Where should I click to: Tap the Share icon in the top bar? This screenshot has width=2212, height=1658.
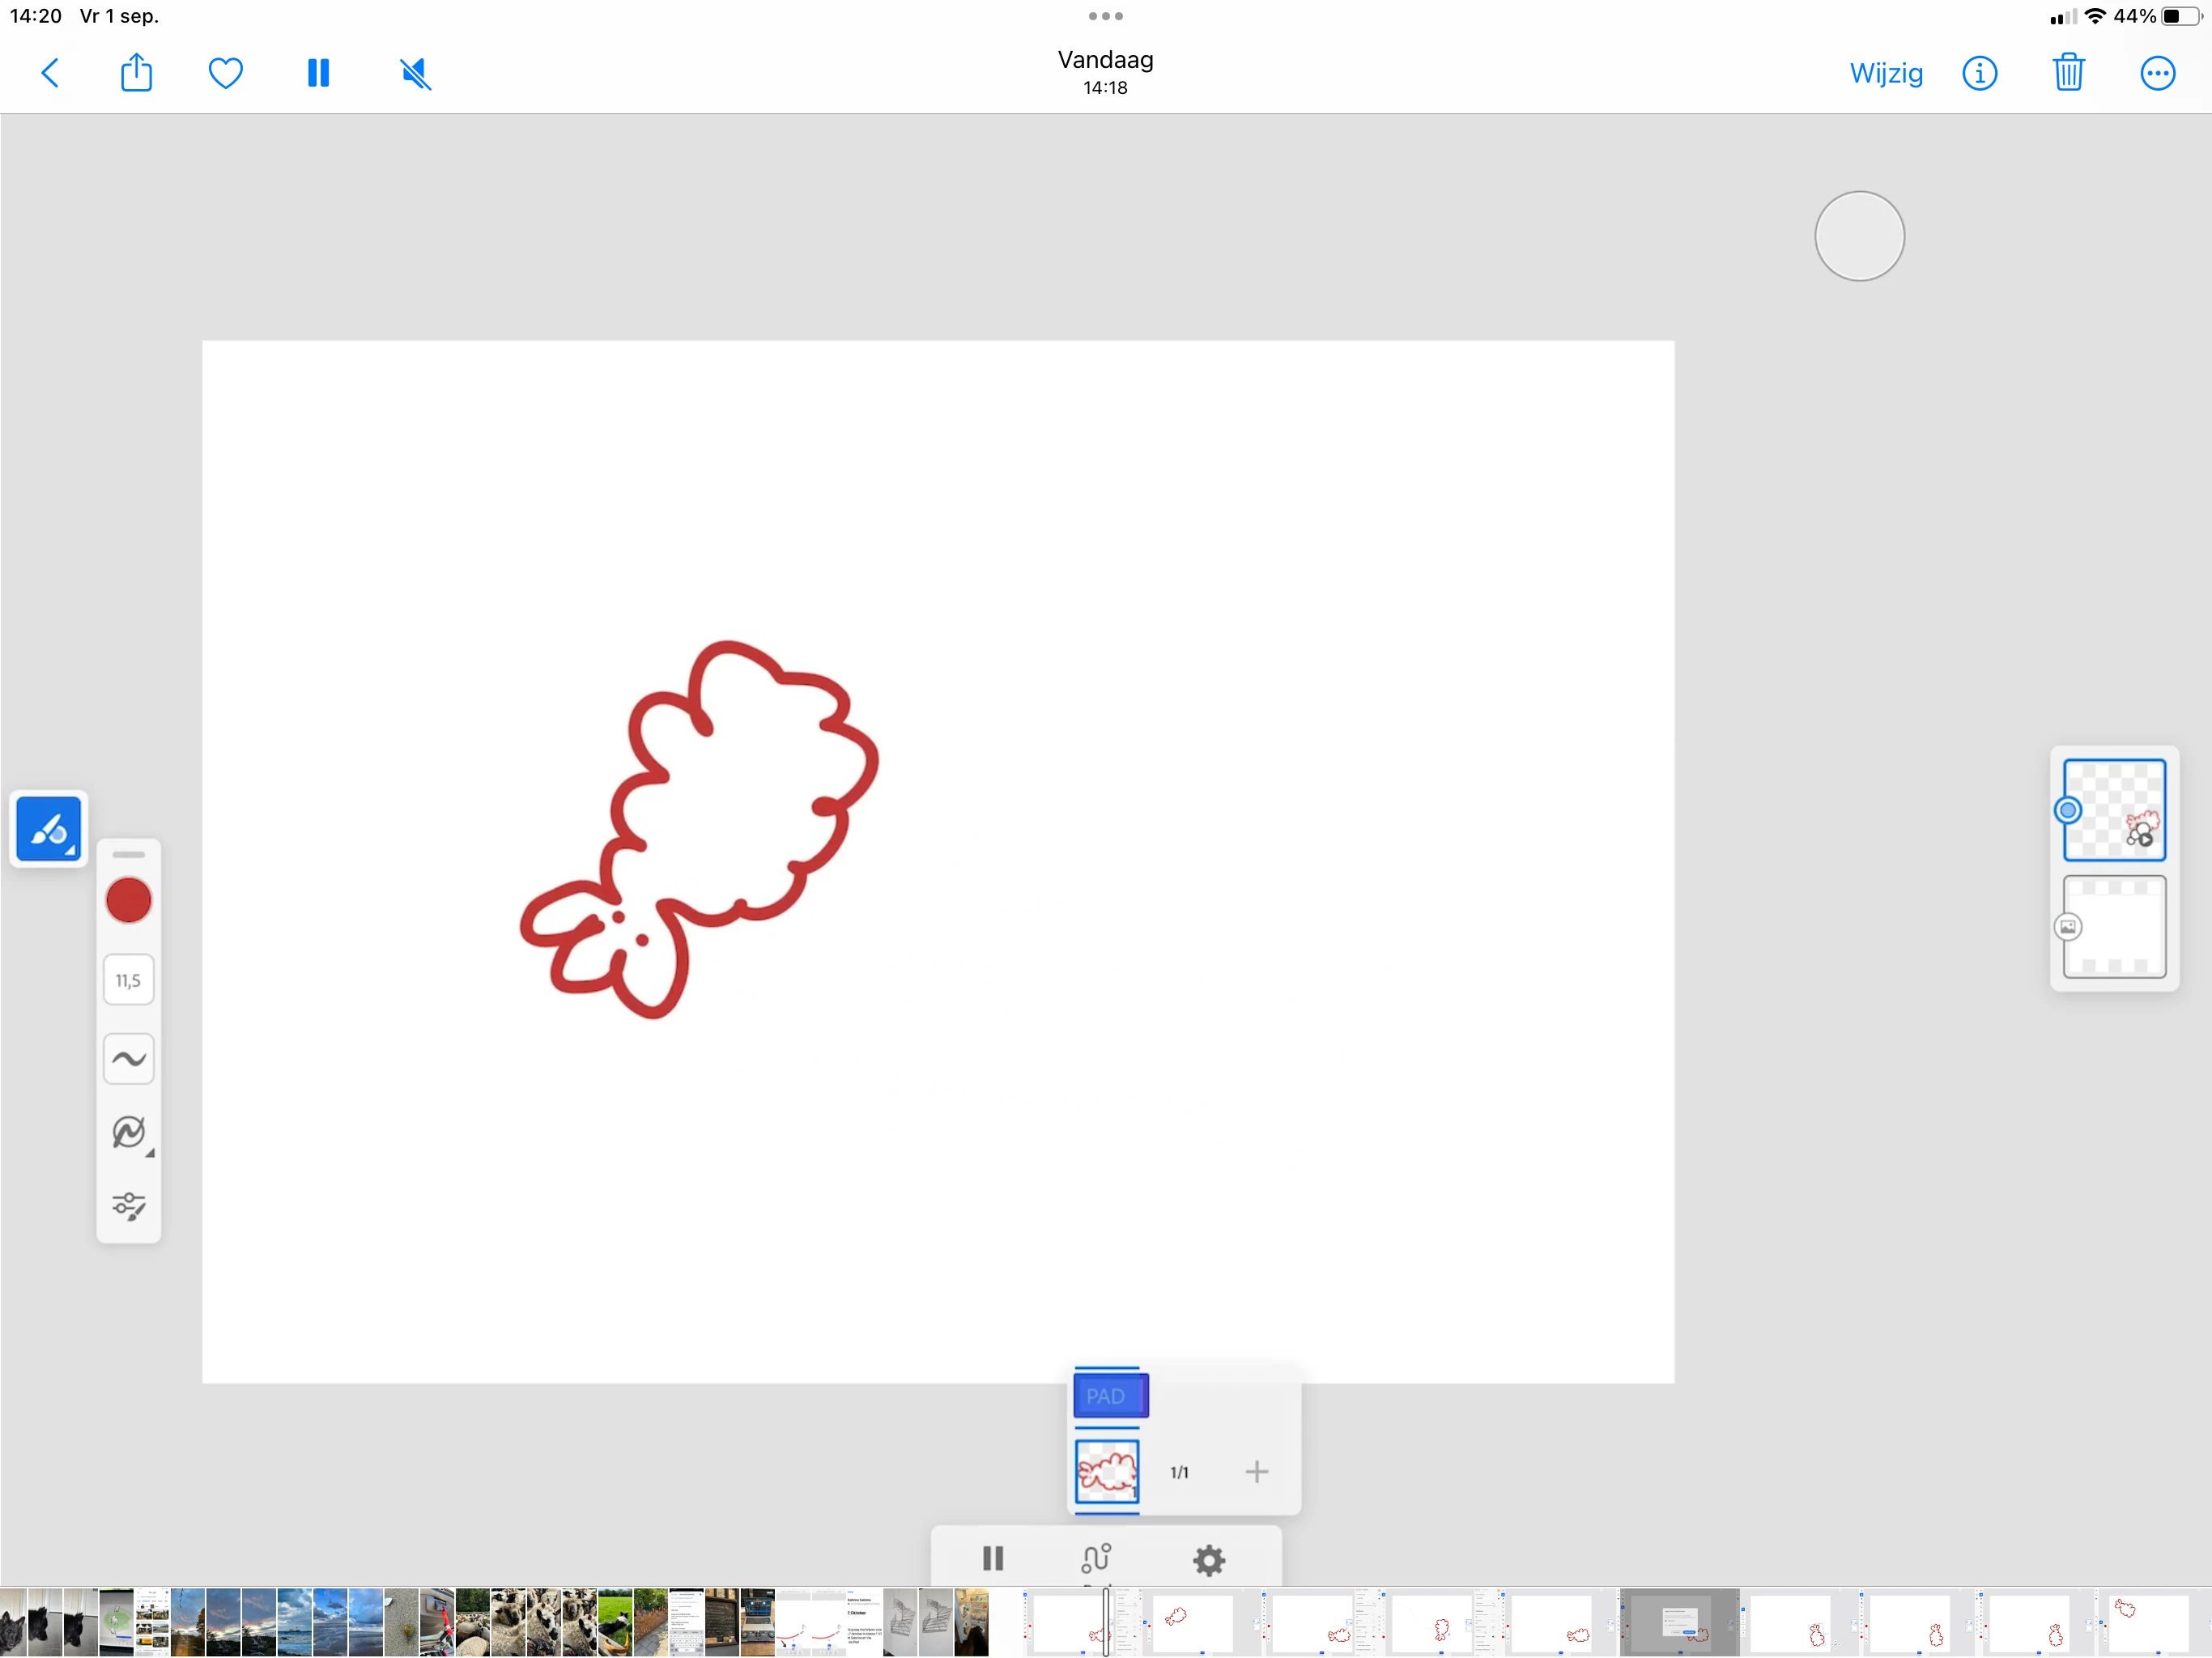click(x=136, y=73)
